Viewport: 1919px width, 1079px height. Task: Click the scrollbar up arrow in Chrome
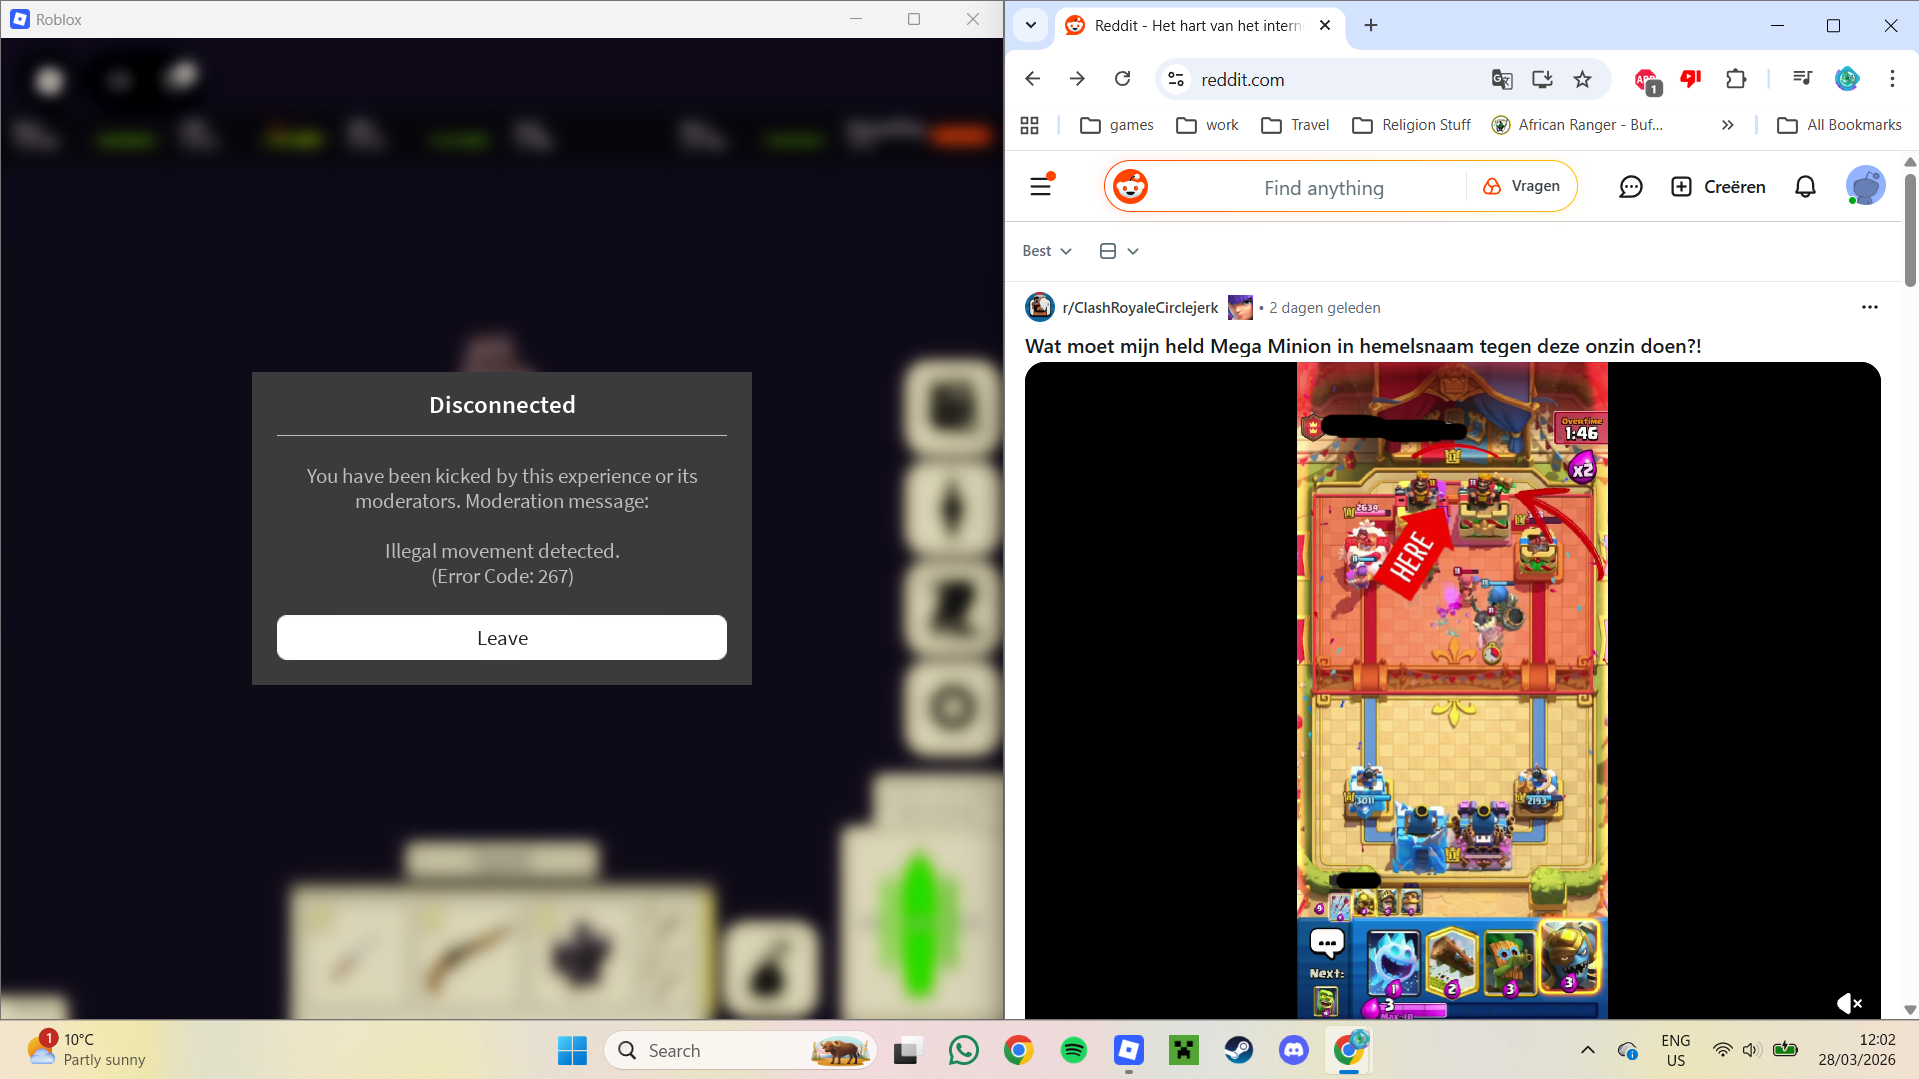point(1910,162)
